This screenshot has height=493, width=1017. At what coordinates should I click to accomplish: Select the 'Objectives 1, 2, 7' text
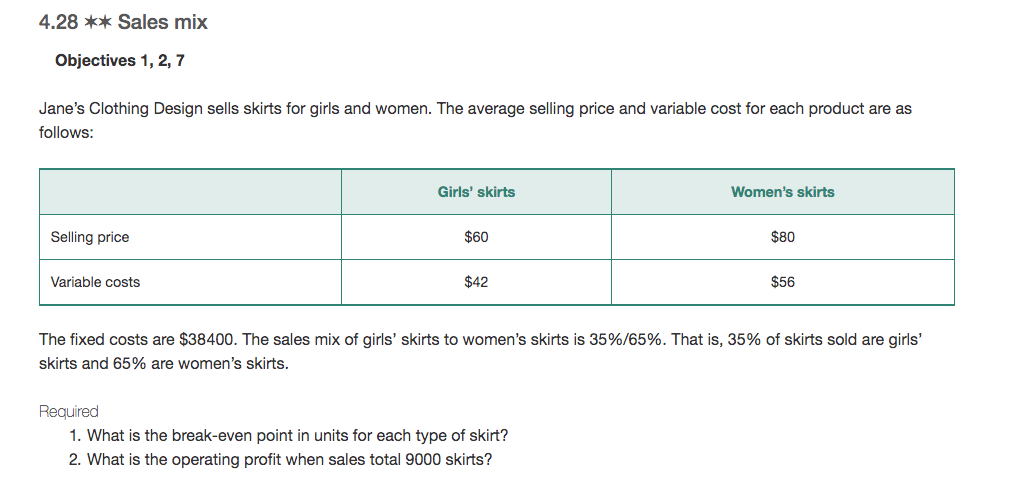tap(120, 61)
